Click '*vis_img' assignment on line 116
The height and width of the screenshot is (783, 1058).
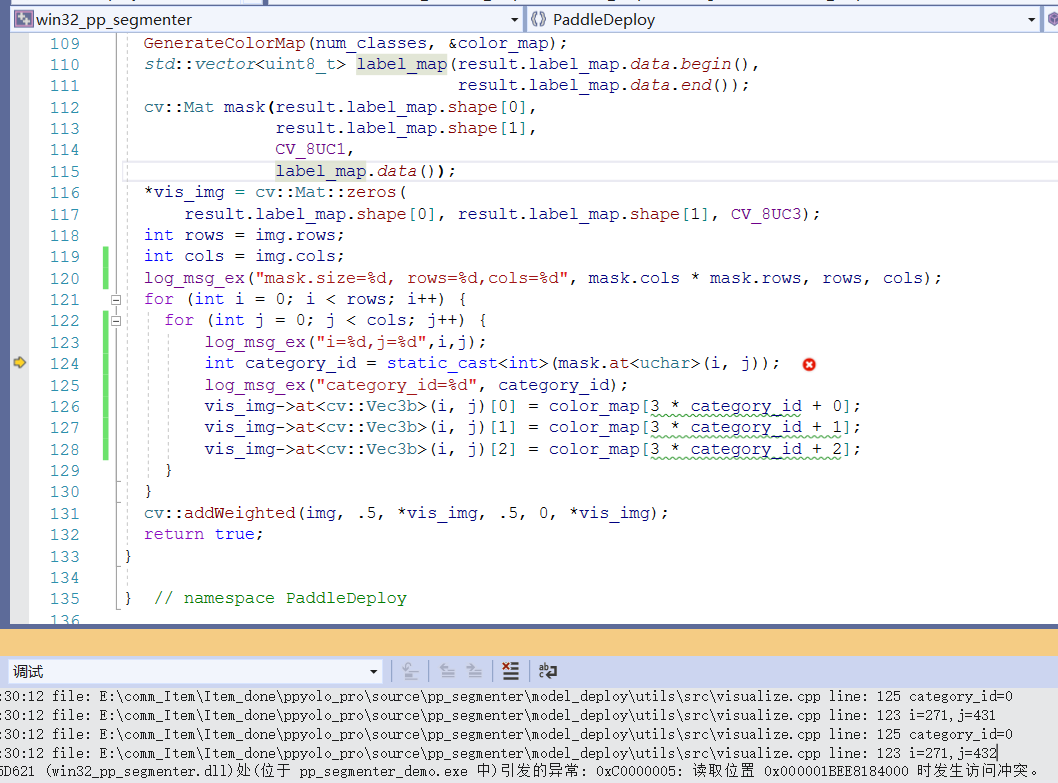184,192
